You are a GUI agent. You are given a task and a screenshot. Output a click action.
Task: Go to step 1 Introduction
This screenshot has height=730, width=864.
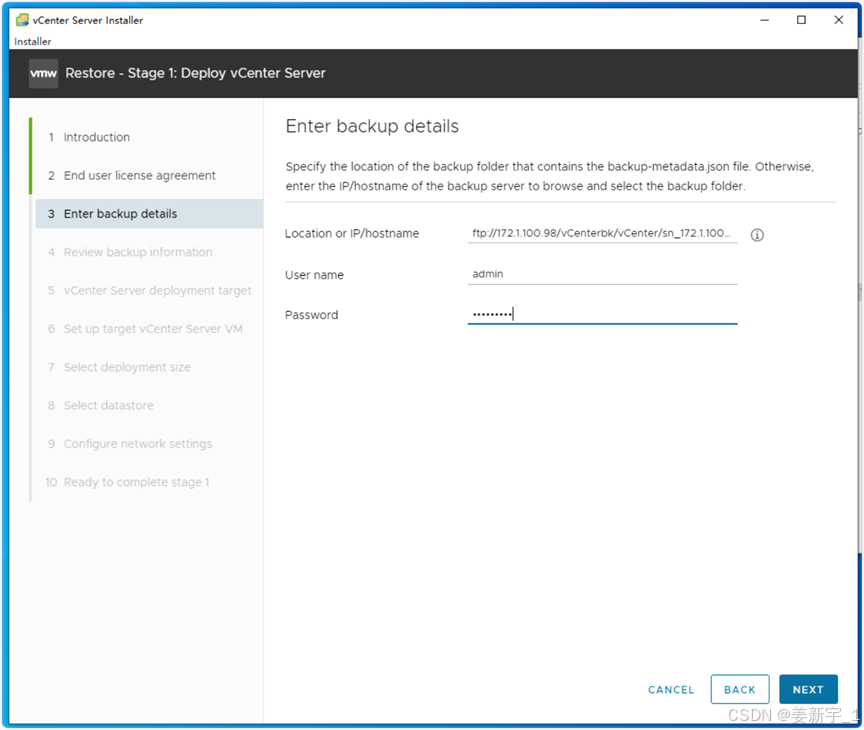(96, 137)
